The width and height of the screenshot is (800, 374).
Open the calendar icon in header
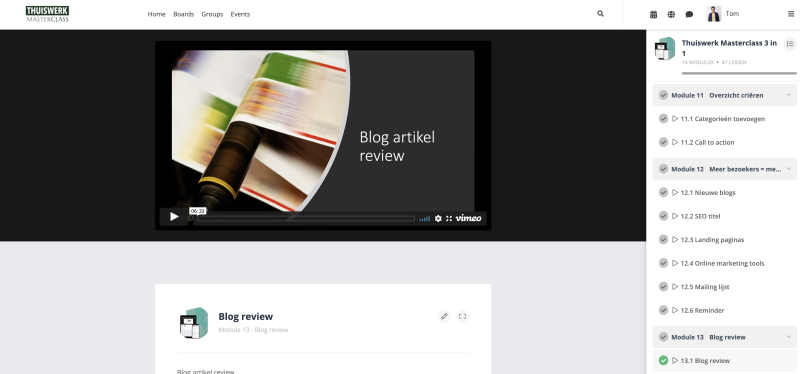(x=654, y=14)
